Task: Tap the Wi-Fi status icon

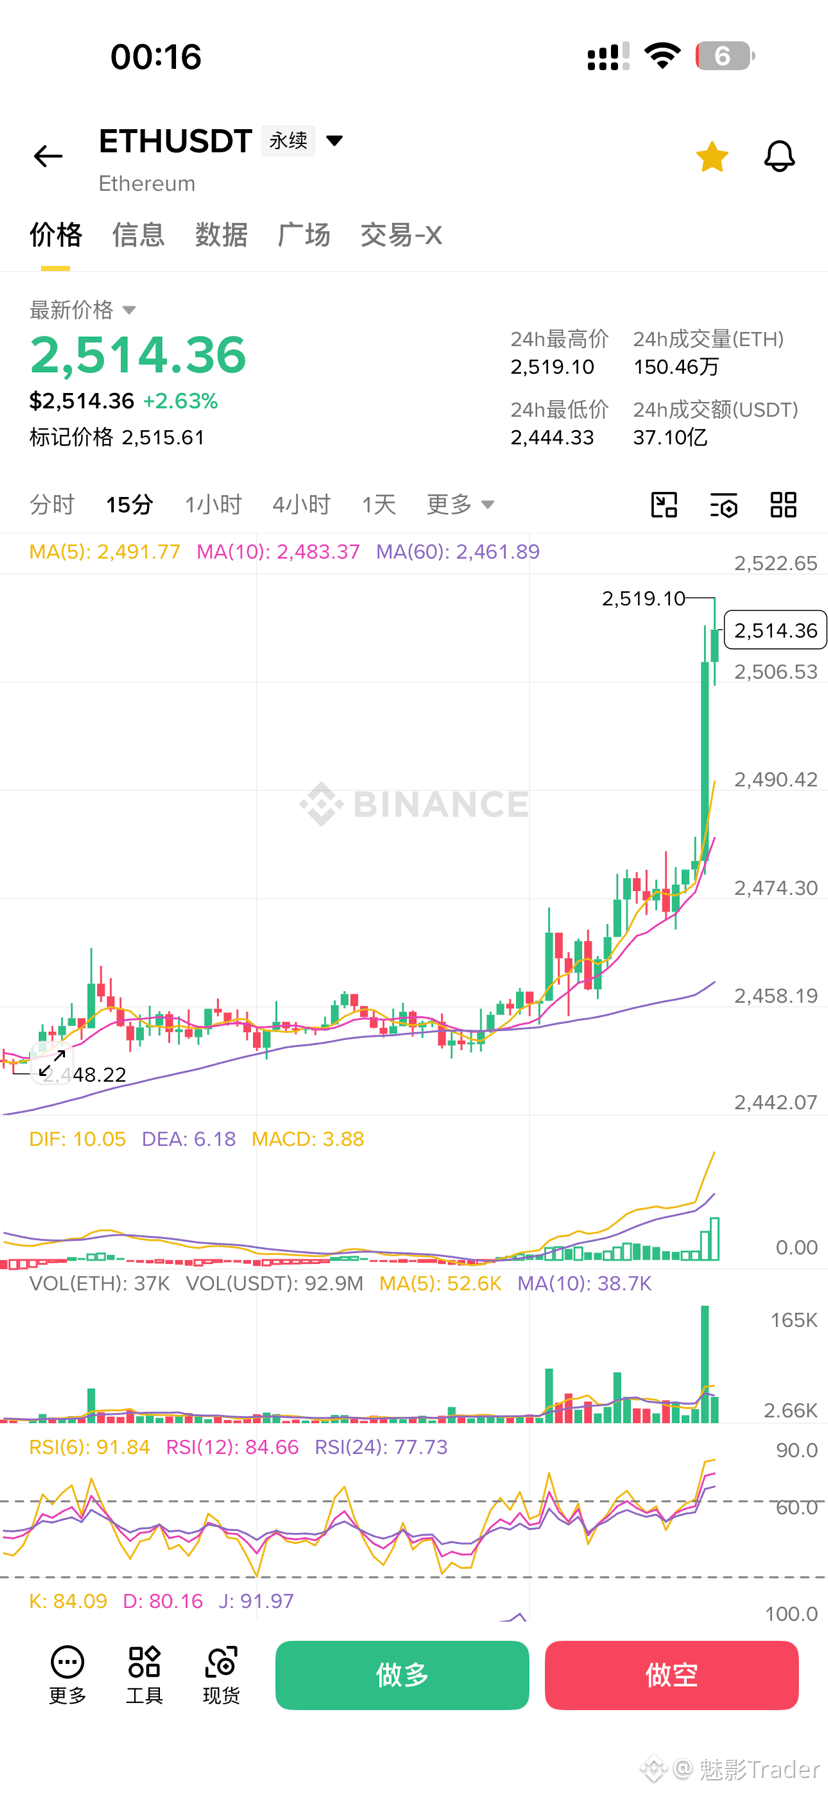Action: 662,56
